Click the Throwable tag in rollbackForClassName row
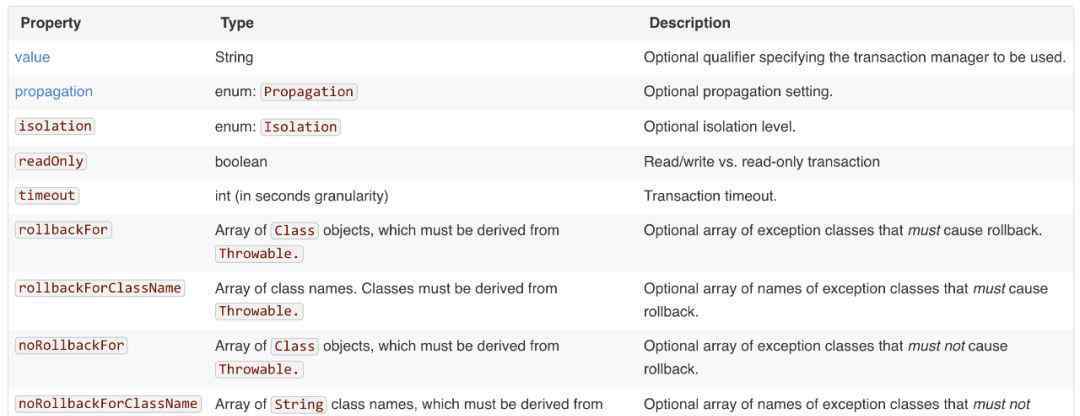 (259, 311)
